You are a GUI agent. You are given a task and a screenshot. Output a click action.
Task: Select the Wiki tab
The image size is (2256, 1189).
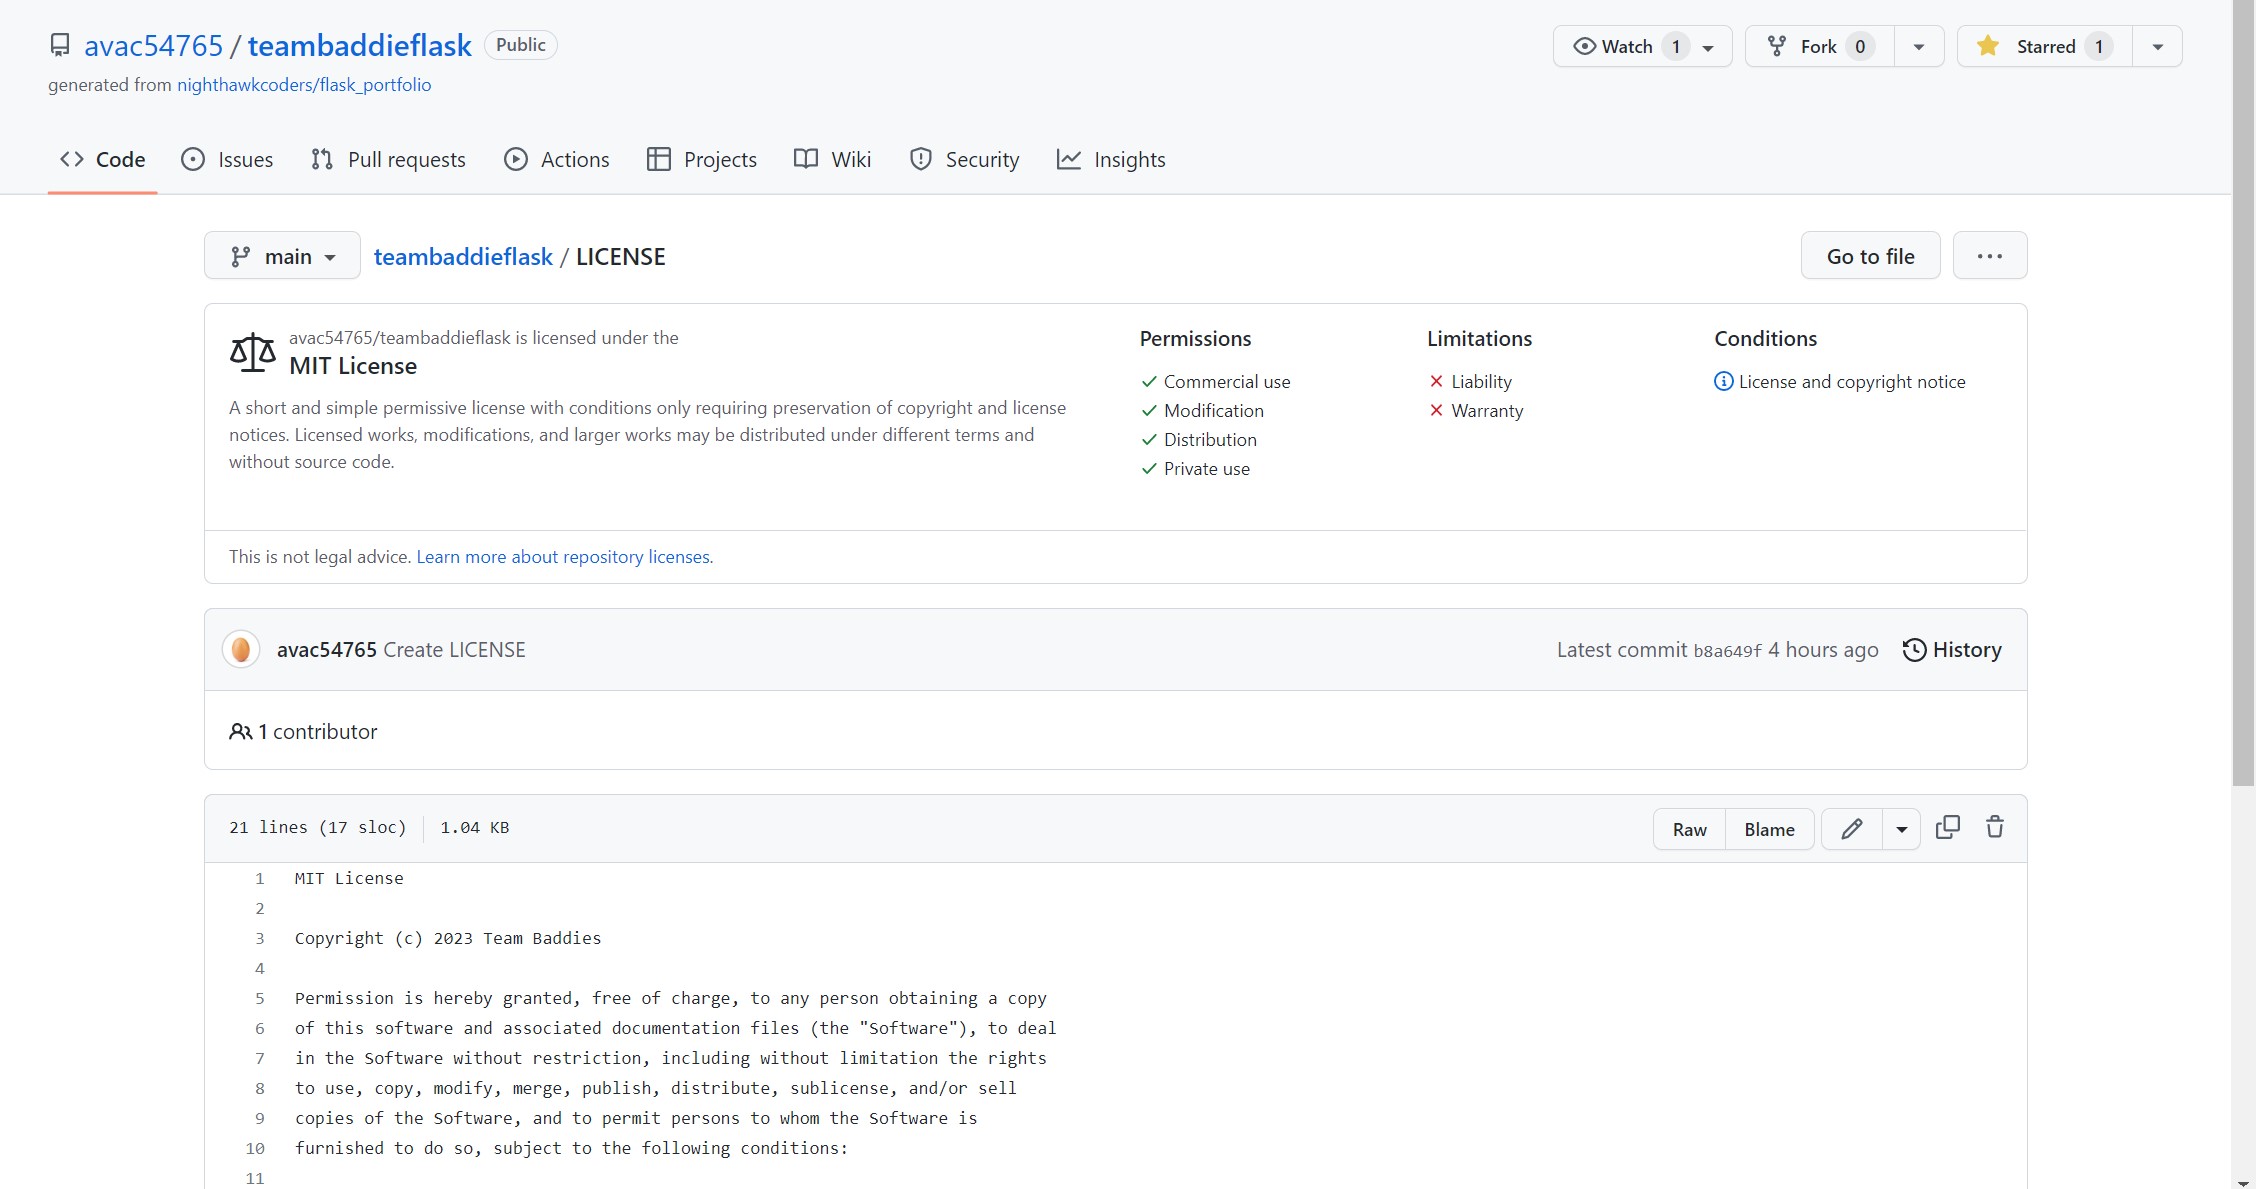coord(831,158)
